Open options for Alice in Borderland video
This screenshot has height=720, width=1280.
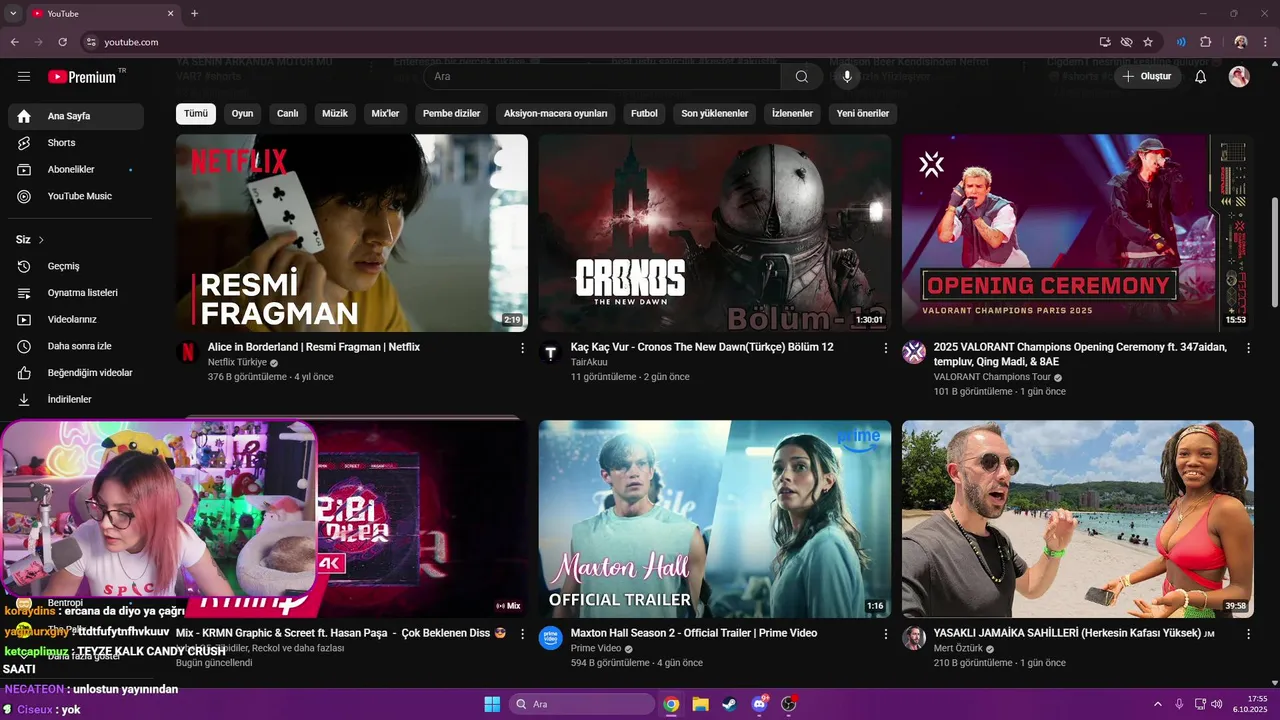[522, 348]
